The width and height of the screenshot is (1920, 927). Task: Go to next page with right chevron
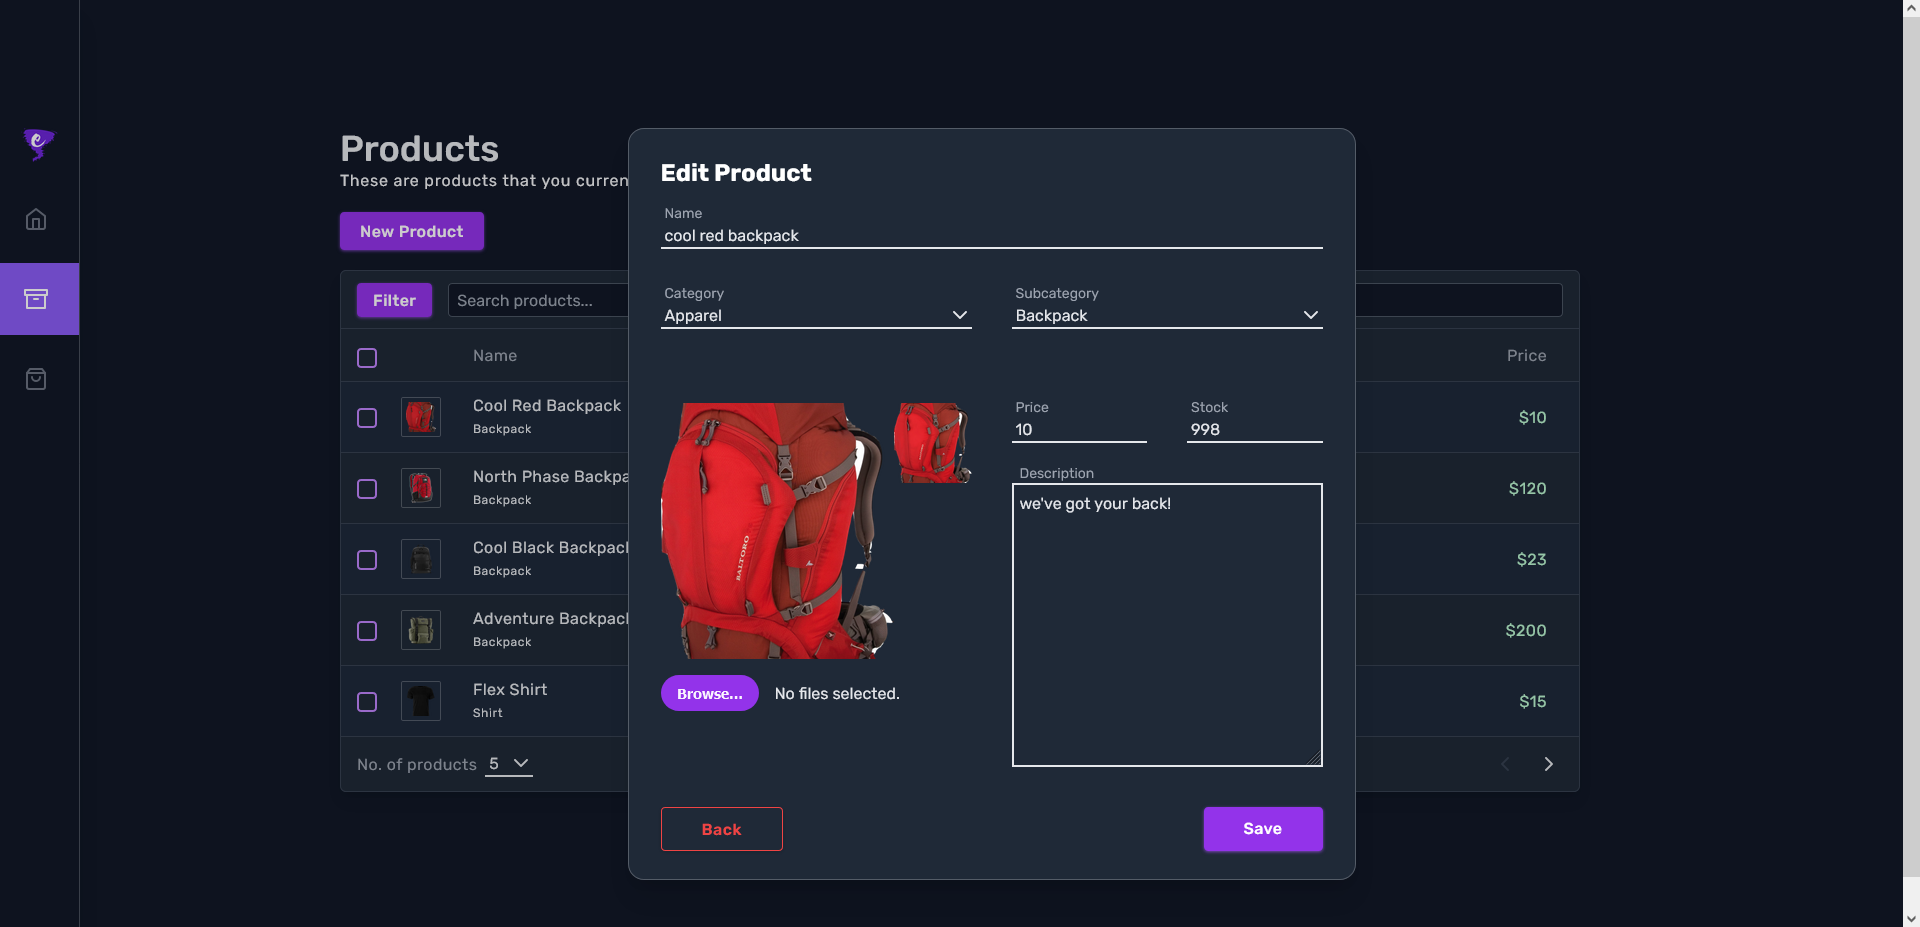pos(1548,764)
